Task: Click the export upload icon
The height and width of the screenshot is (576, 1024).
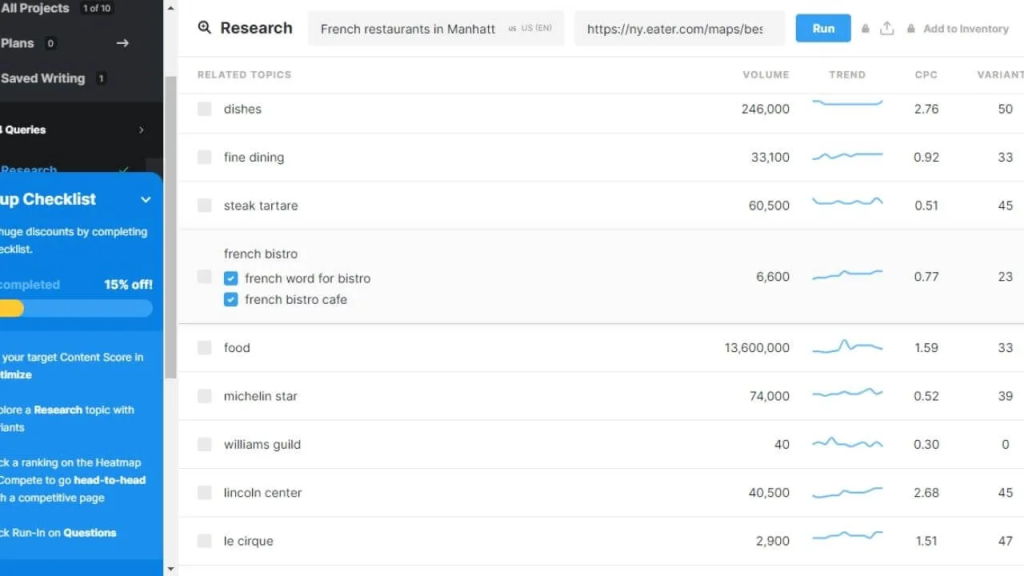Action: pos(887,28)
